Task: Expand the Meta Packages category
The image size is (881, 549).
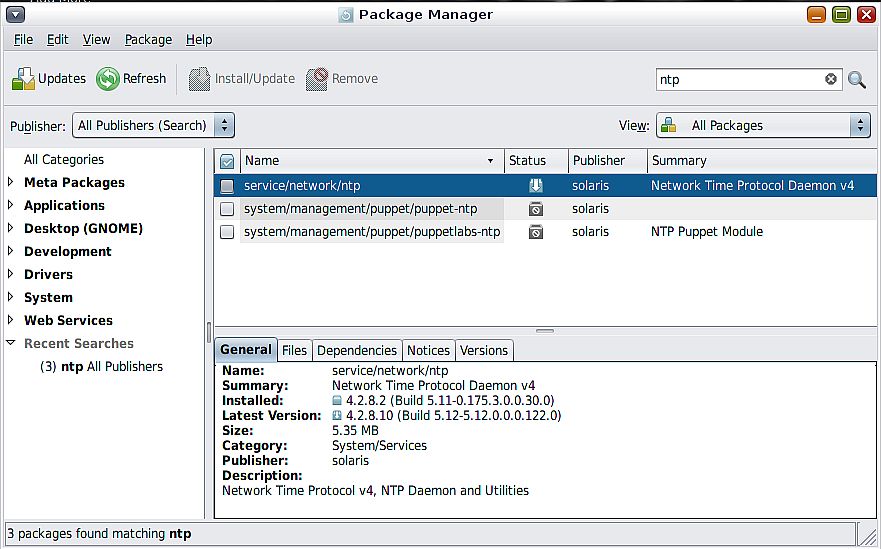Action: (11, 182)
